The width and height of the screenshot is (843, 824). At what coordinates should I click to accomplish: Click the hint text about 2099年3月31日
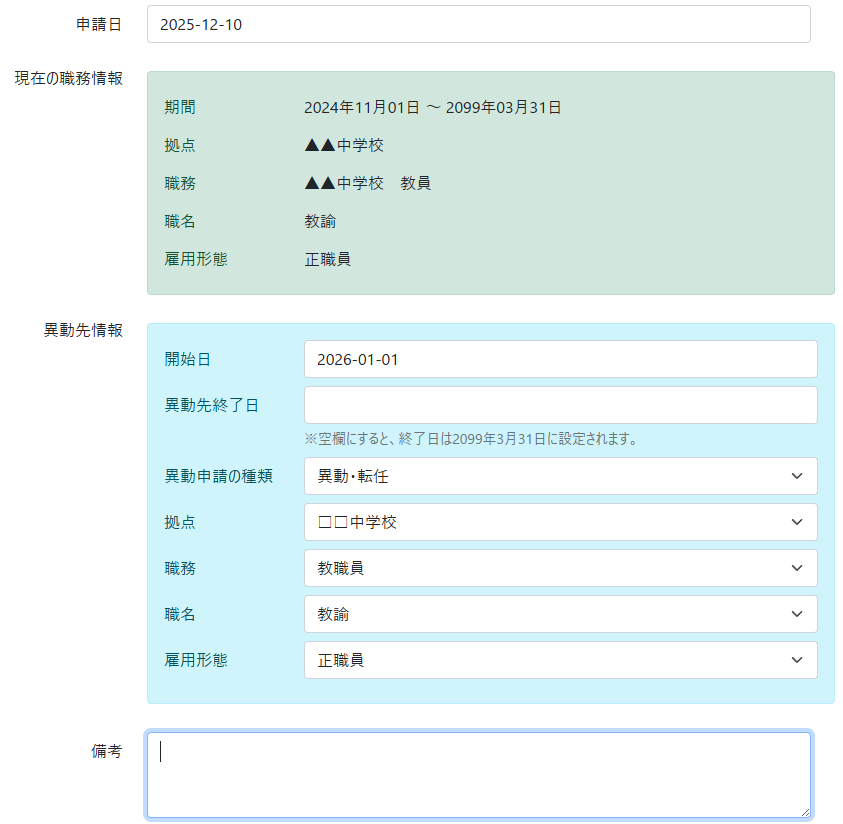point(471,438)
